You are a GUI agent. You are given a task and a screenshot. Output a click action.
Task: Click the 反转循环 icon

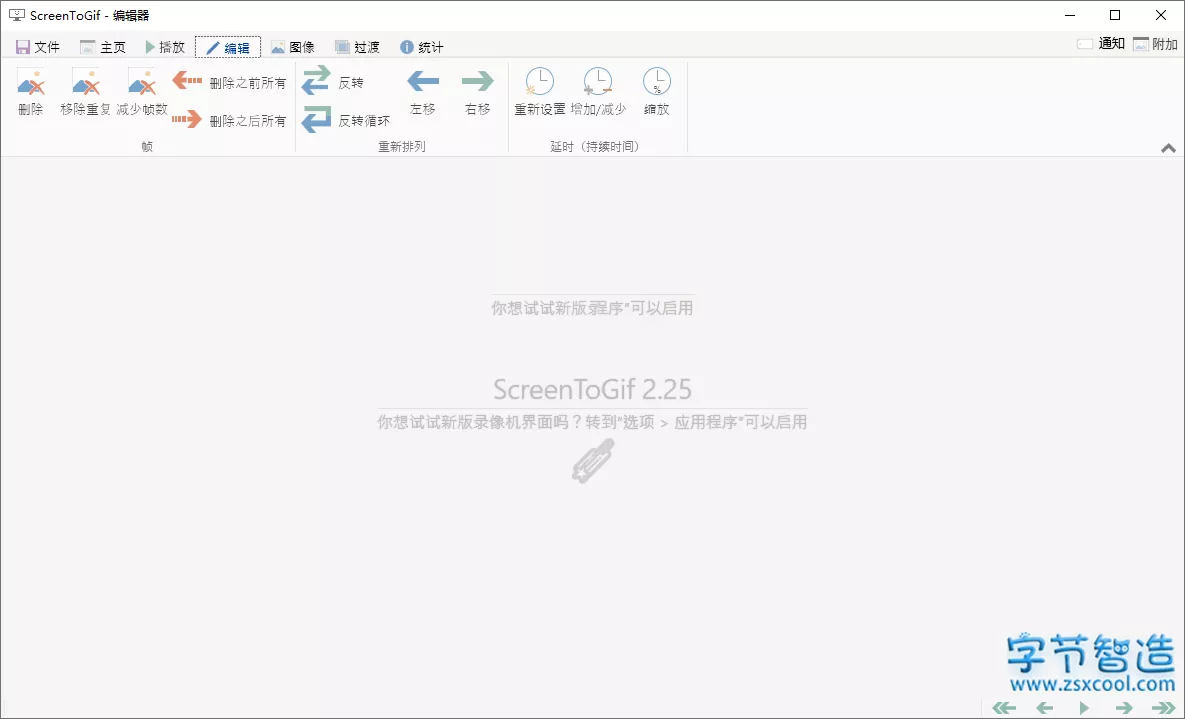316,119
